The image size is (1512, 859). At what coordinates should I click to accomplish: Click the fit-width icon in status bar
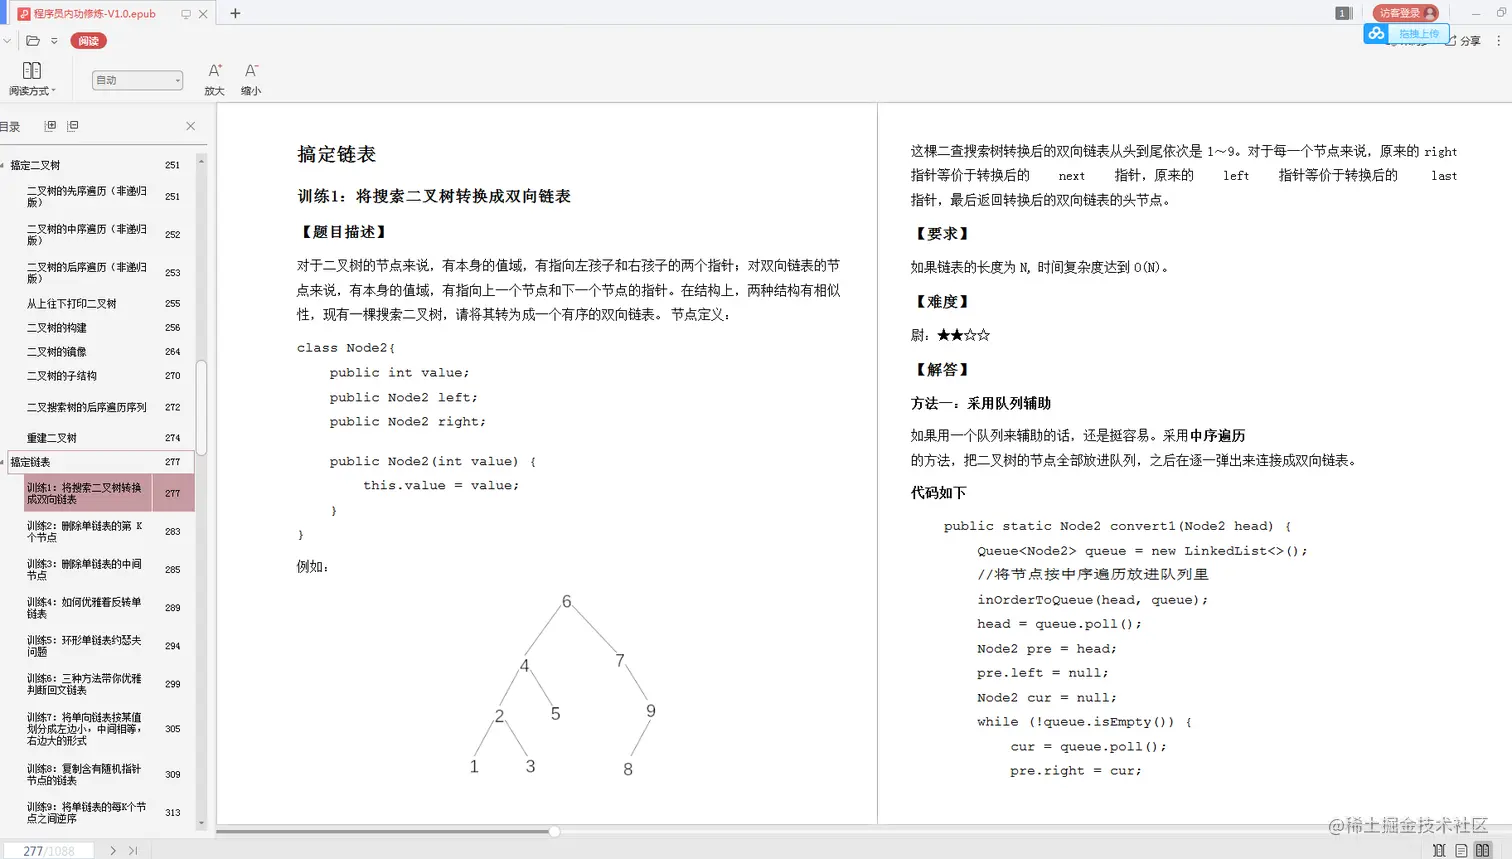pyautogui.click(x=1439, y=849)
